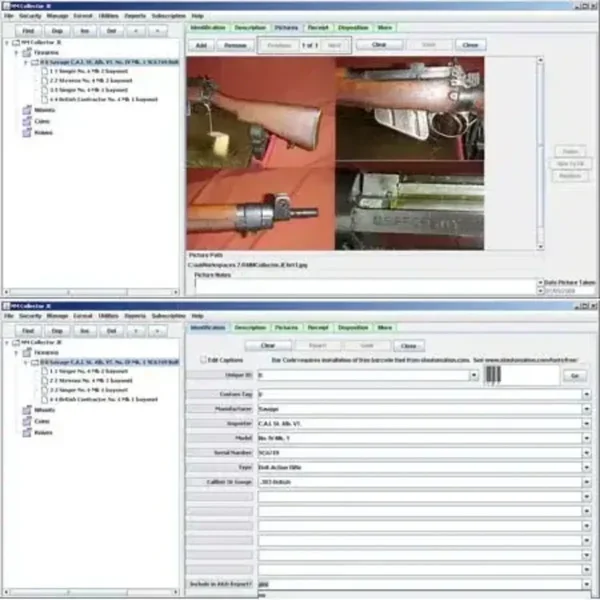600x600 pixels.
Task: Open the Disposition tab in the lower window
Action: coord(353,327)
